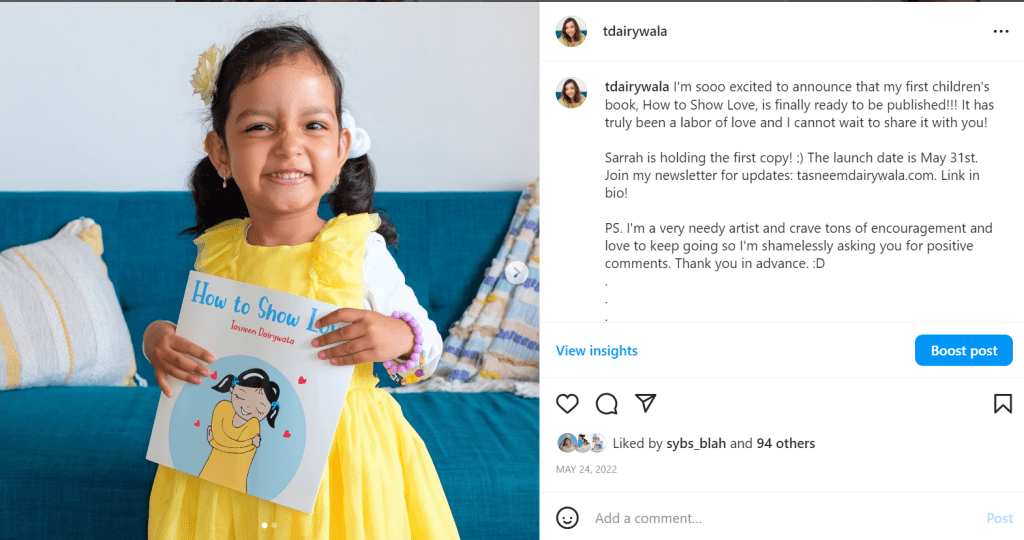Image resolution: width=1024 pixels, height=540 pixels.
Task: Save the post with the bookmark icon
Action: [1002, 404]
